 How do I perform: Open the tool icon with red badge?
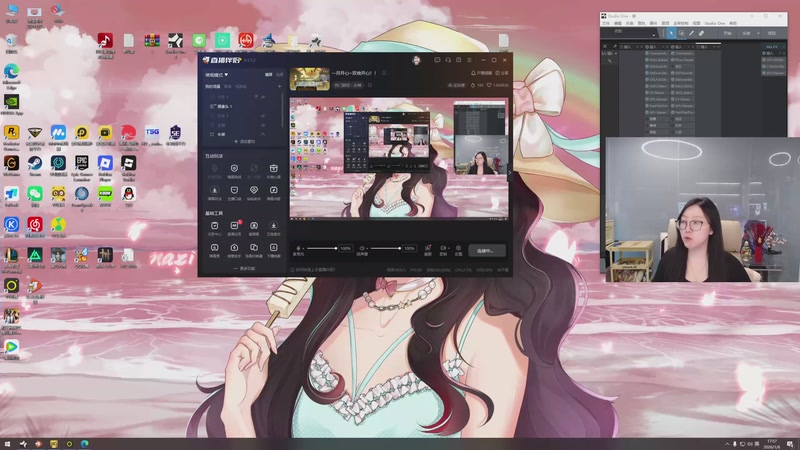point(234,226)
